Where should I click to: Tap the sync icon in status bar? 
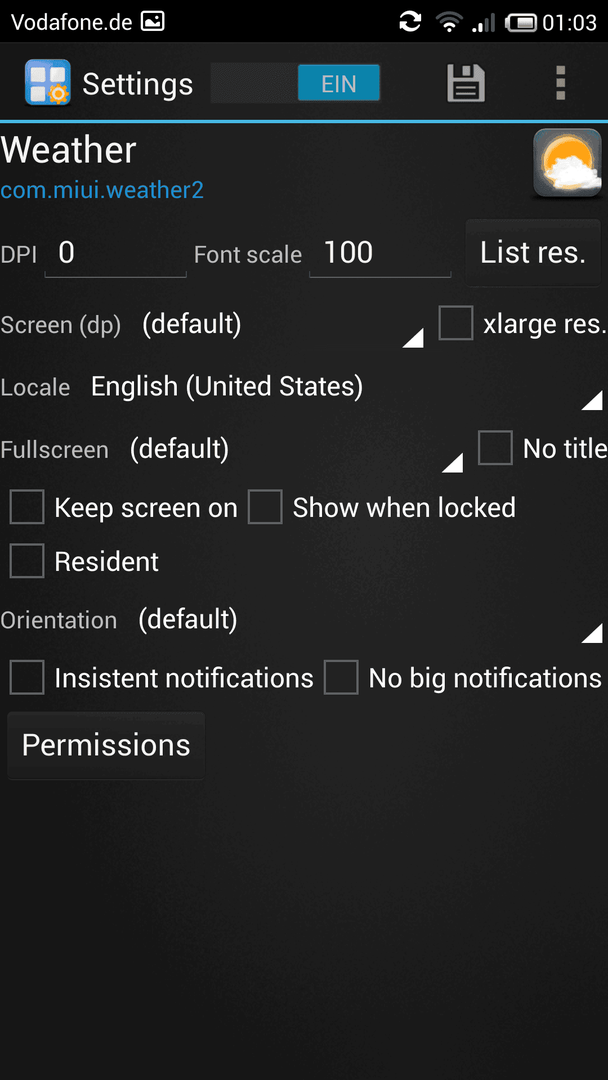point(410,22)
